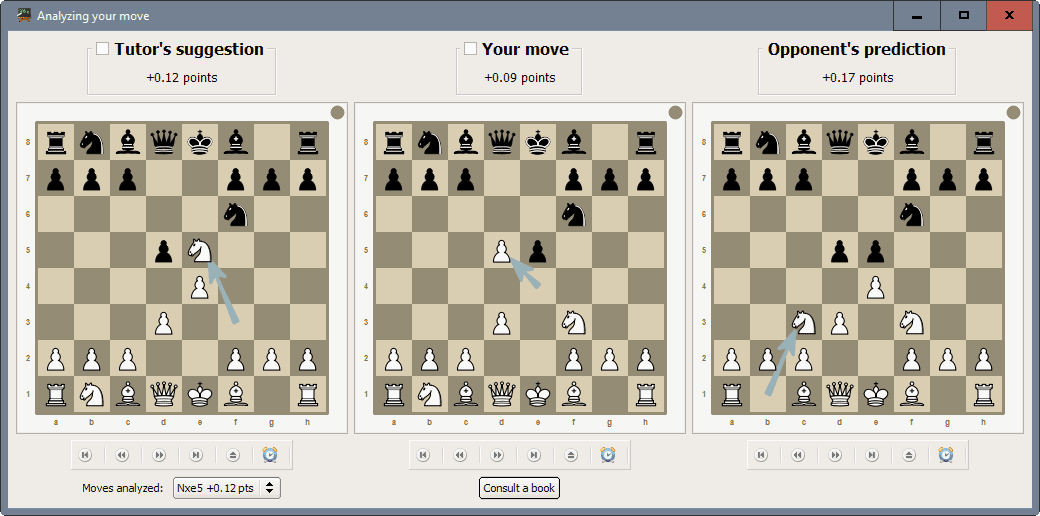Step back on Tutor's suggestion board

pos(122,455)
